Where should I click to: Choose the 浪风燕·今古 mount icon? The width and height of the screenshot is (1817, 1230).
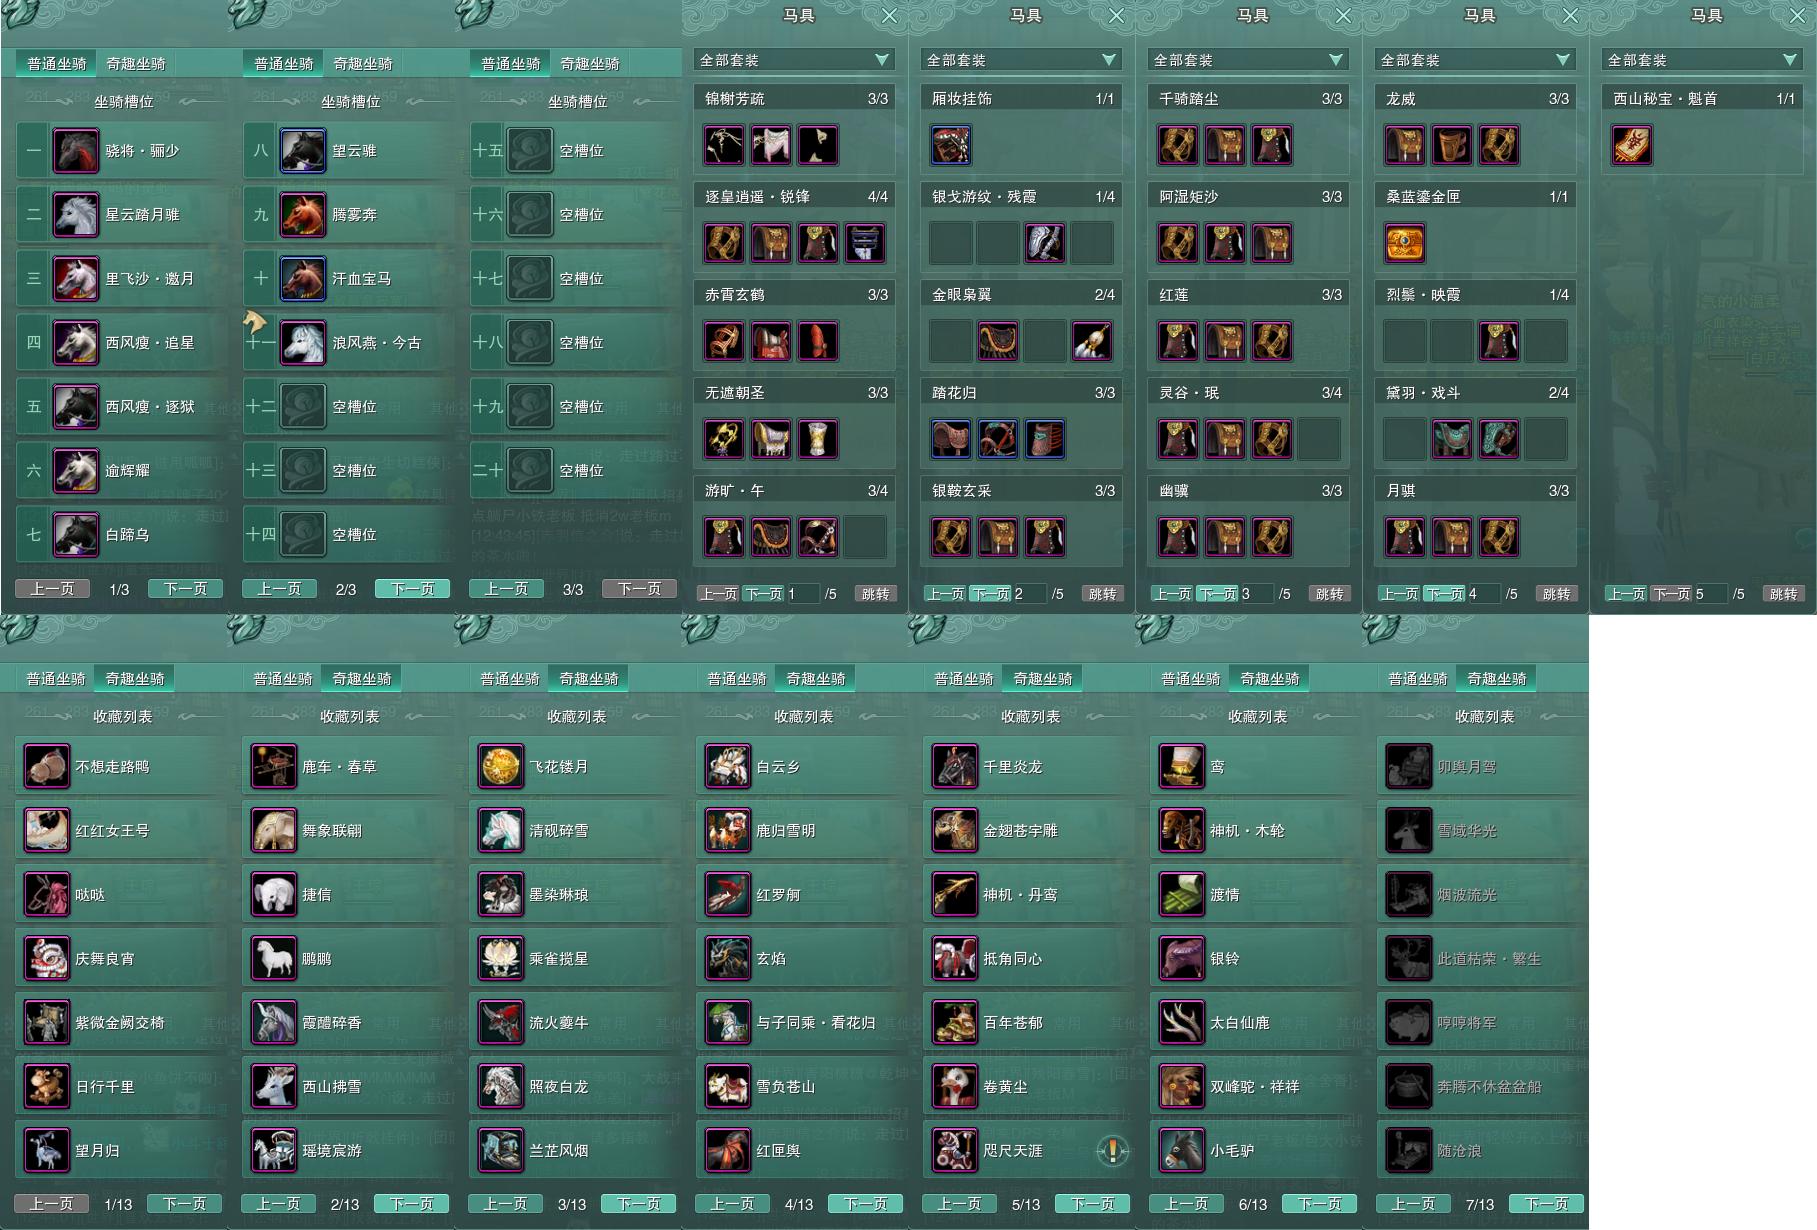click(302, 342)
